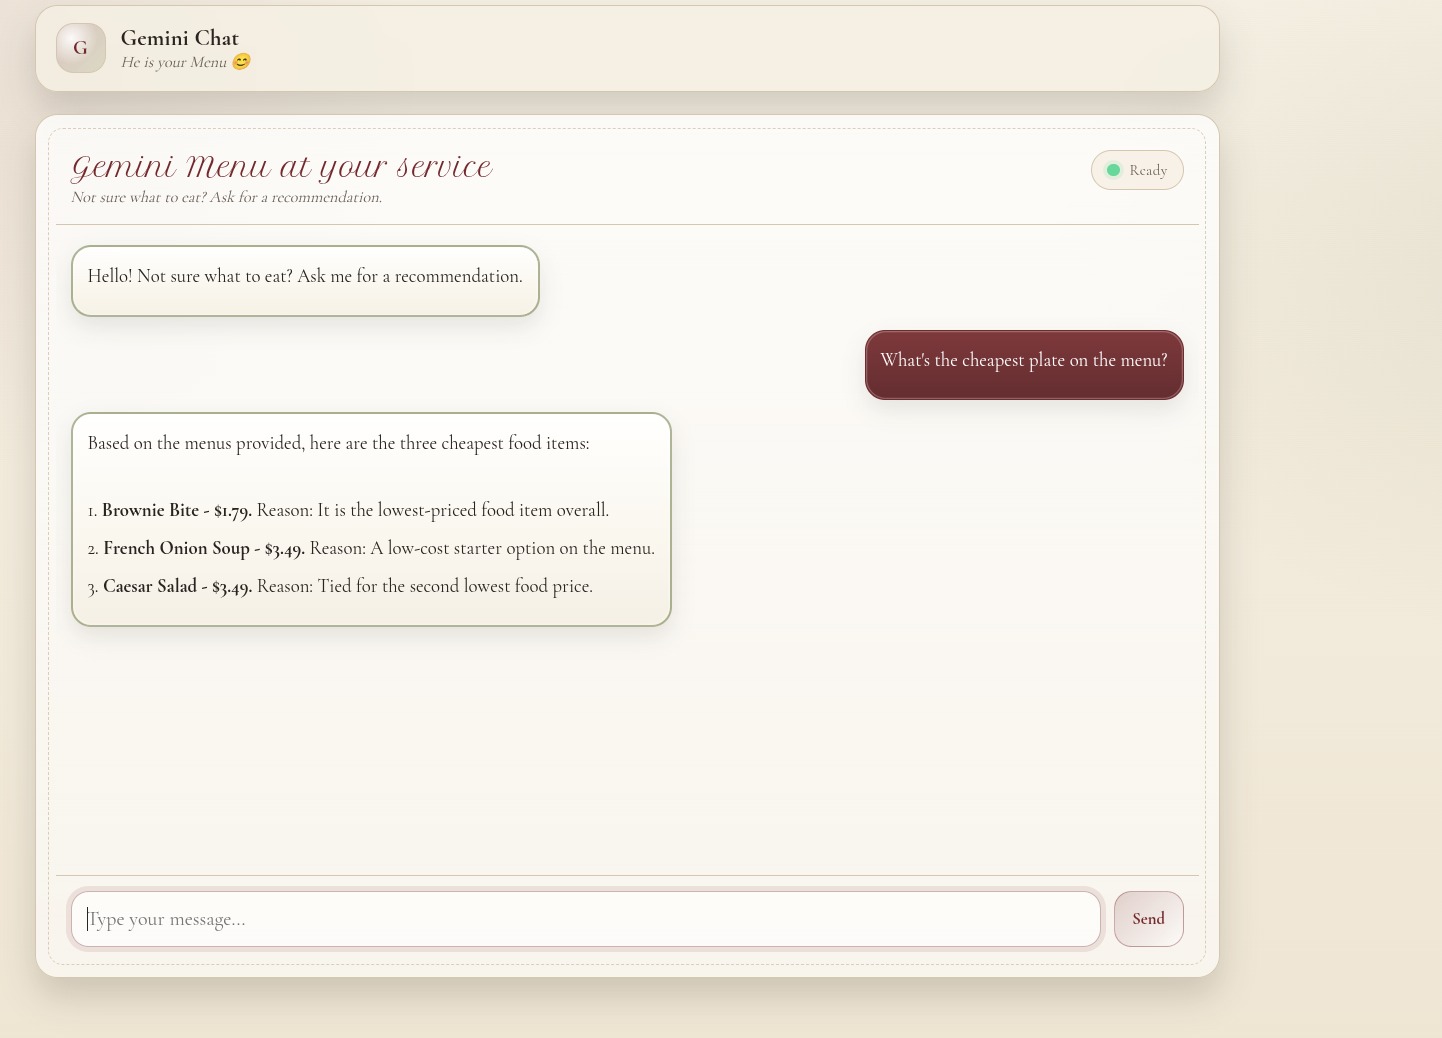The image size is (1442, 1038).
Task: Click the G avatar logo icon
Action: [81, 48]
